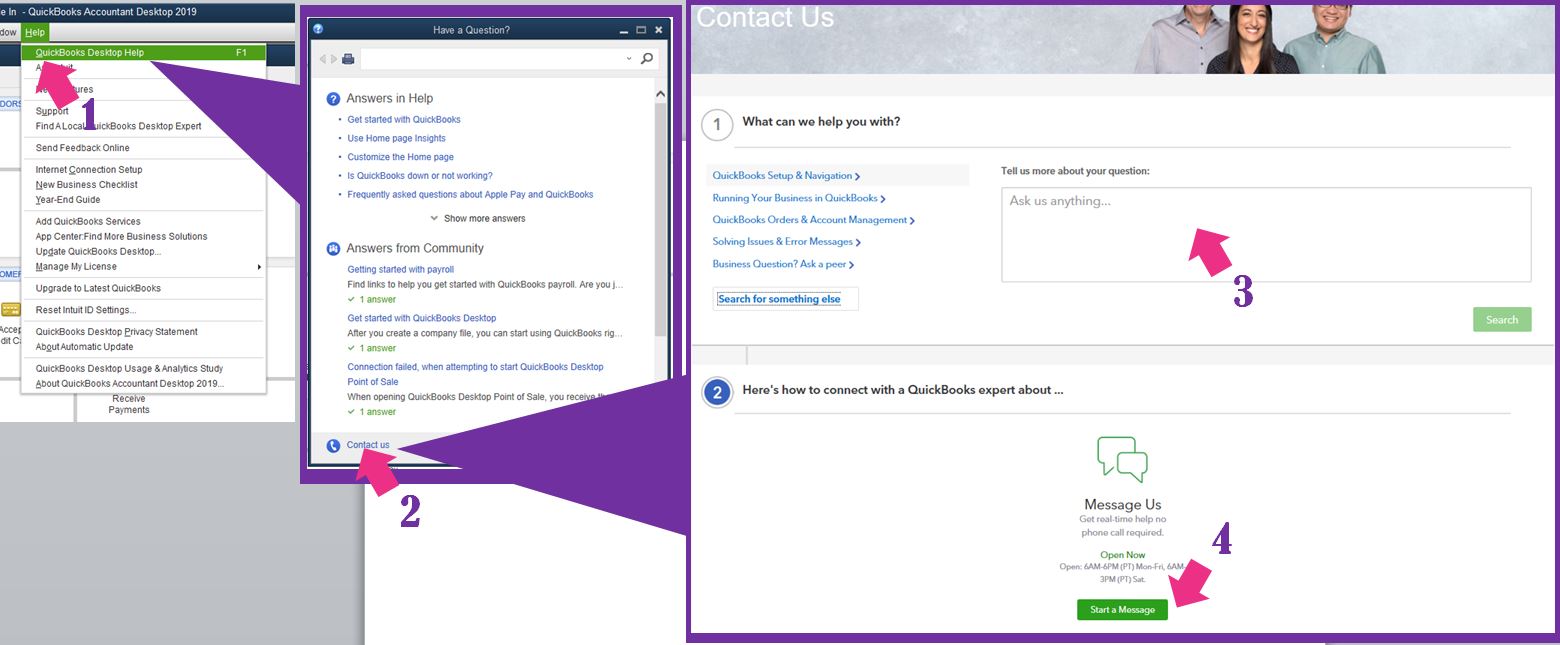Click help question mark icon in Have a Question title bar
This screenshot has width=1560, height=645.
[318, 30]
